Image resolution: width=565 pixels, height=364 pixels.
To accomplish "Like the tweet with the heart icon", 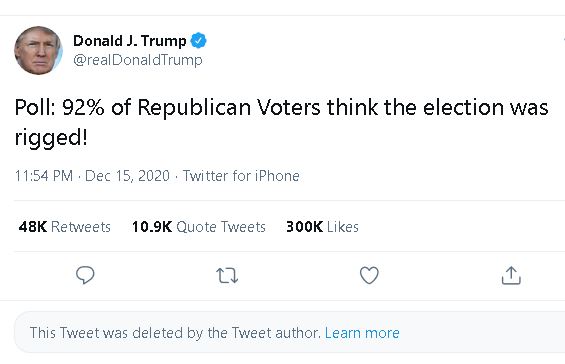I will [x=369, y=275].
